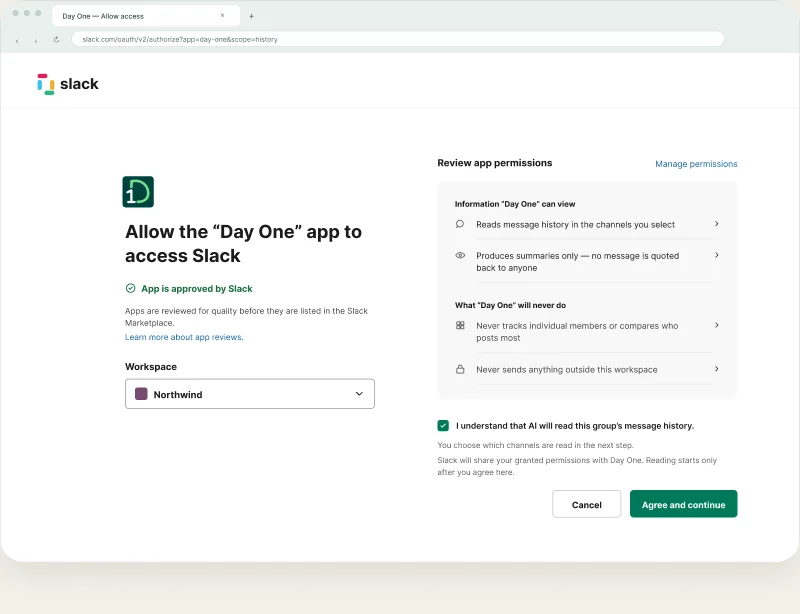Open the Manage permissions link
Viewport: 800px width, 614px height.
696,164
